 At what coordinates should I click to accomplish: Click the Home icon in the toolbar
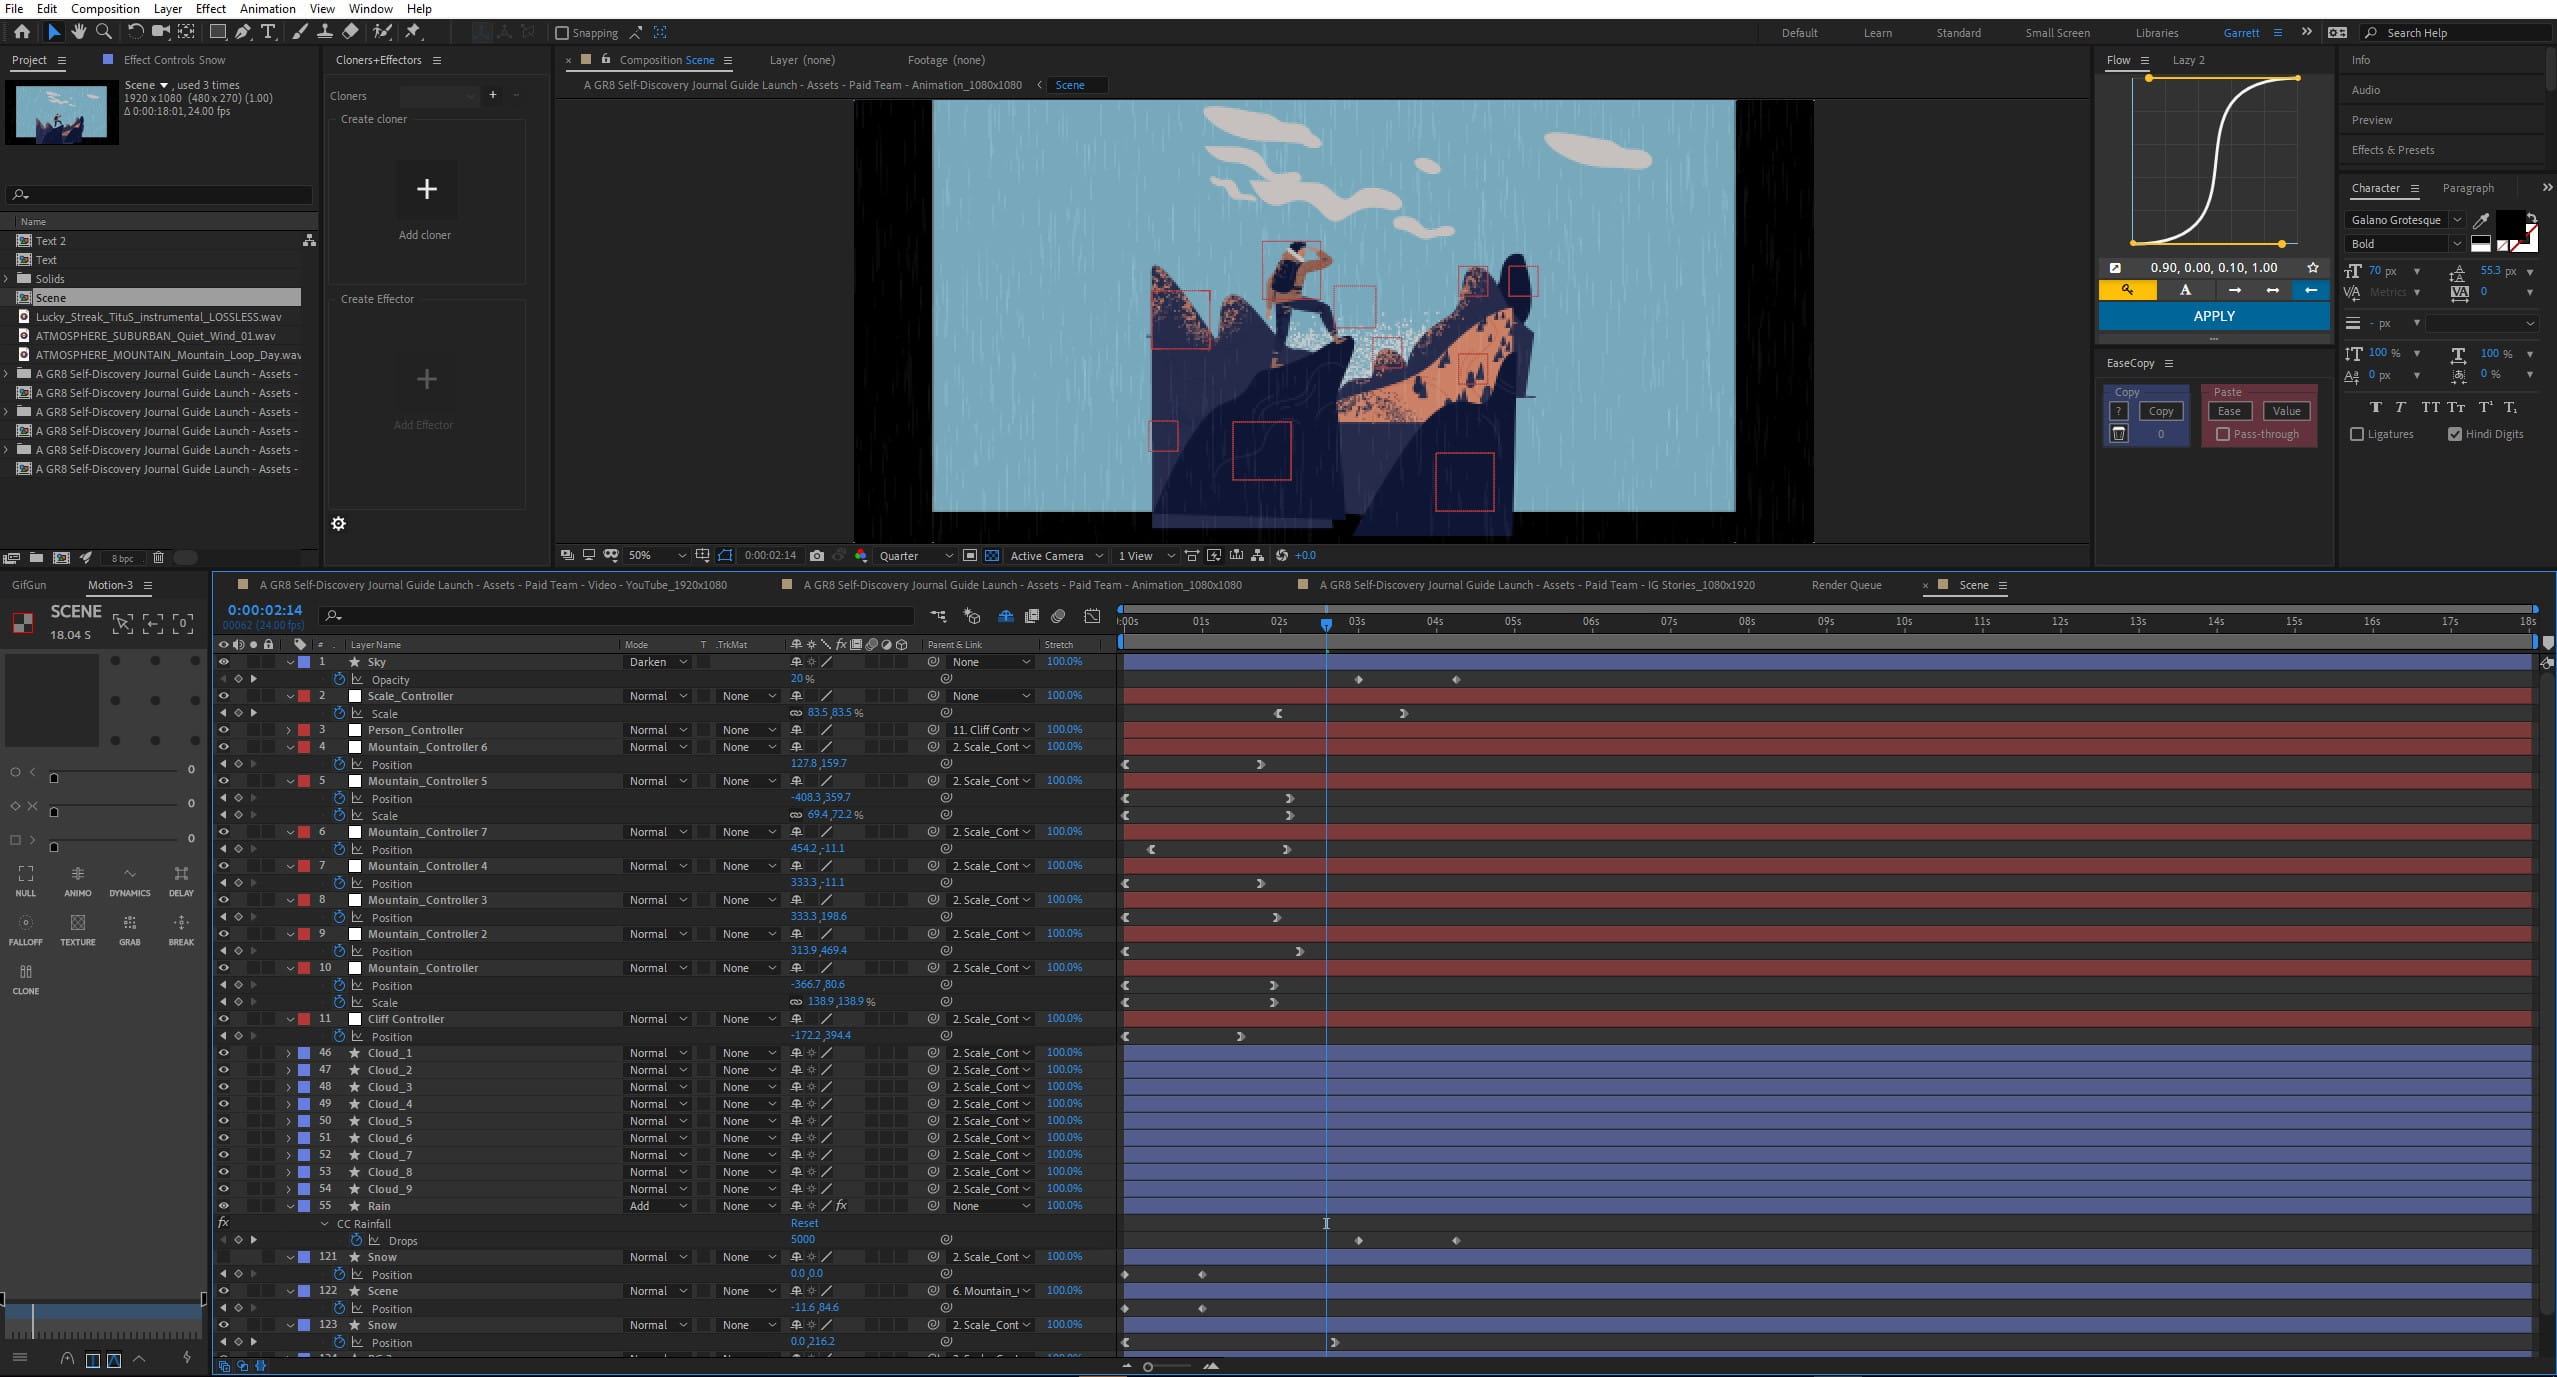pyautogui.click(x=22, y=32)
